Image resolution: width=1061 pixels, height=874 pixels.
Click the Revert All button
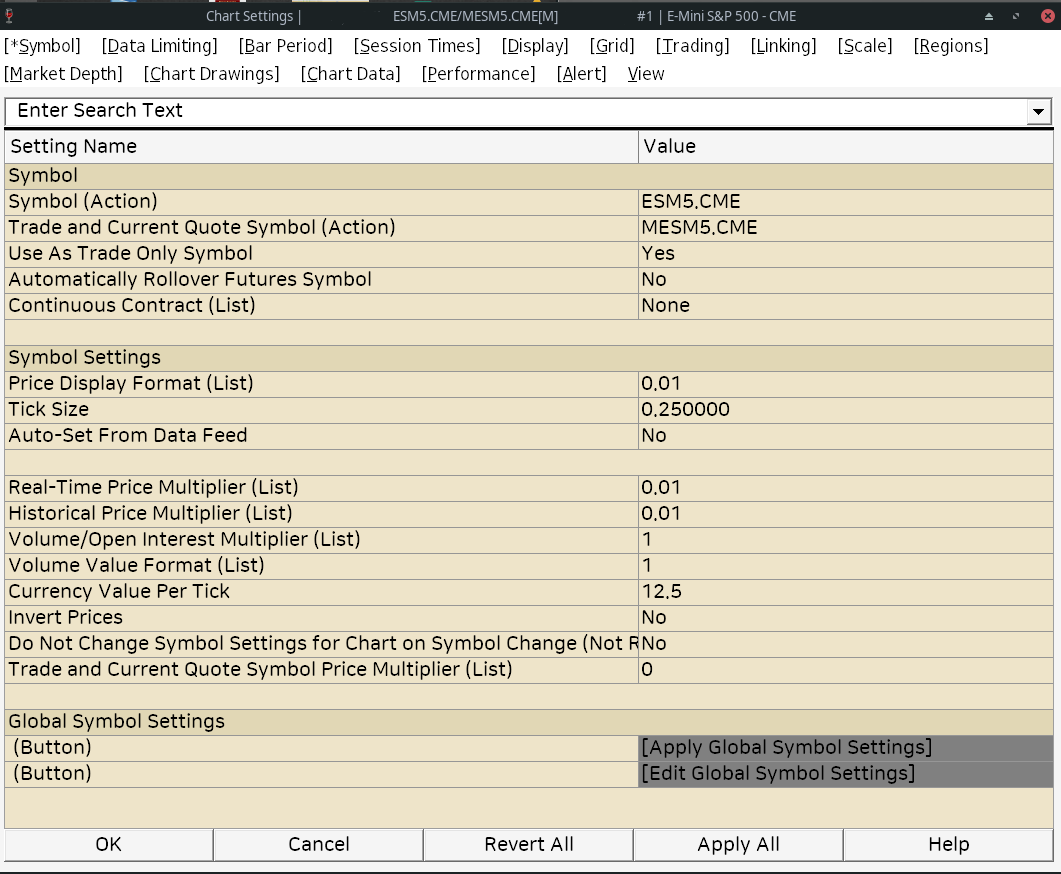click(x=528, y=845)
